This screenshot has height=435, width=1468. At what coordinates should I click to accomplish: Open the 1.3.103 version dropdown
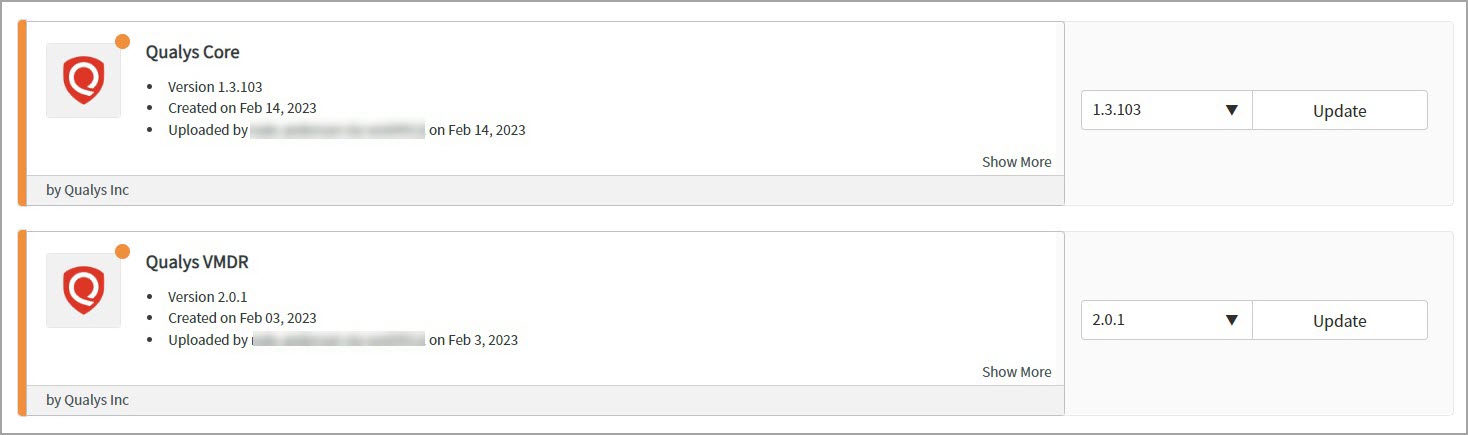tap(1166, 110)
